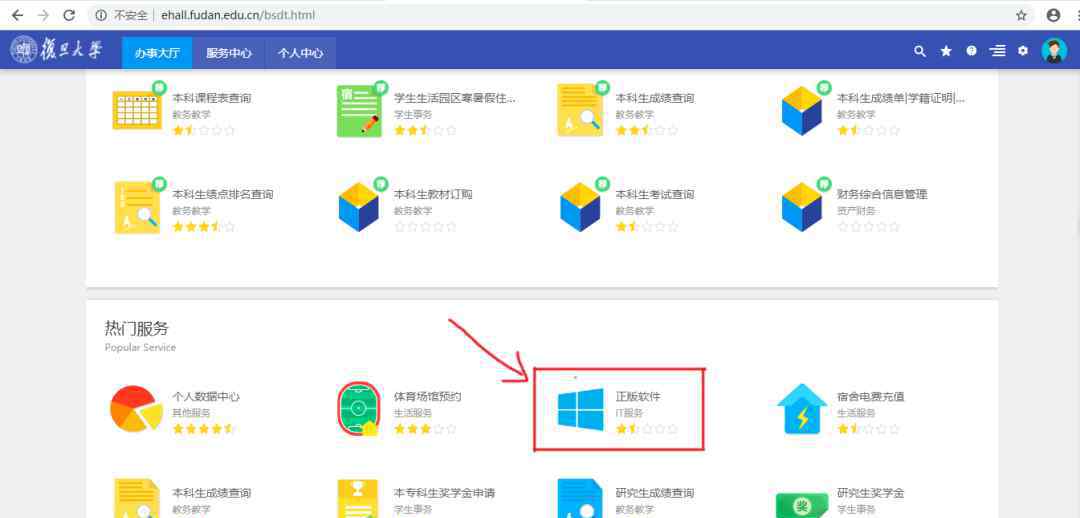1080x518 pixels.
Task: Click the 本科生考试查询 link
Action: point(654,194)
